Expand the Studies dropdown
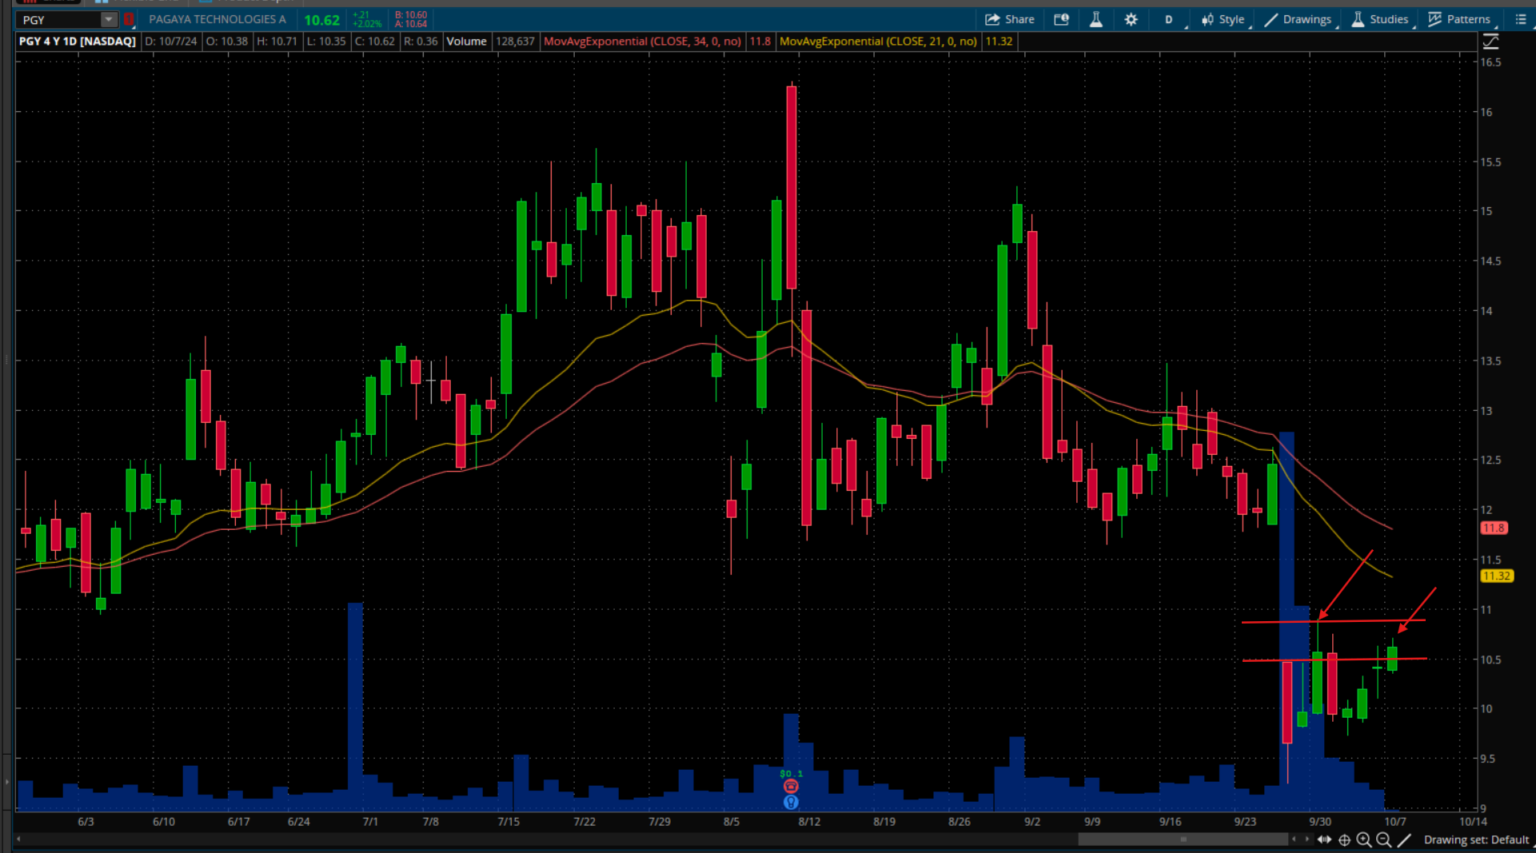 [1379, 19]
